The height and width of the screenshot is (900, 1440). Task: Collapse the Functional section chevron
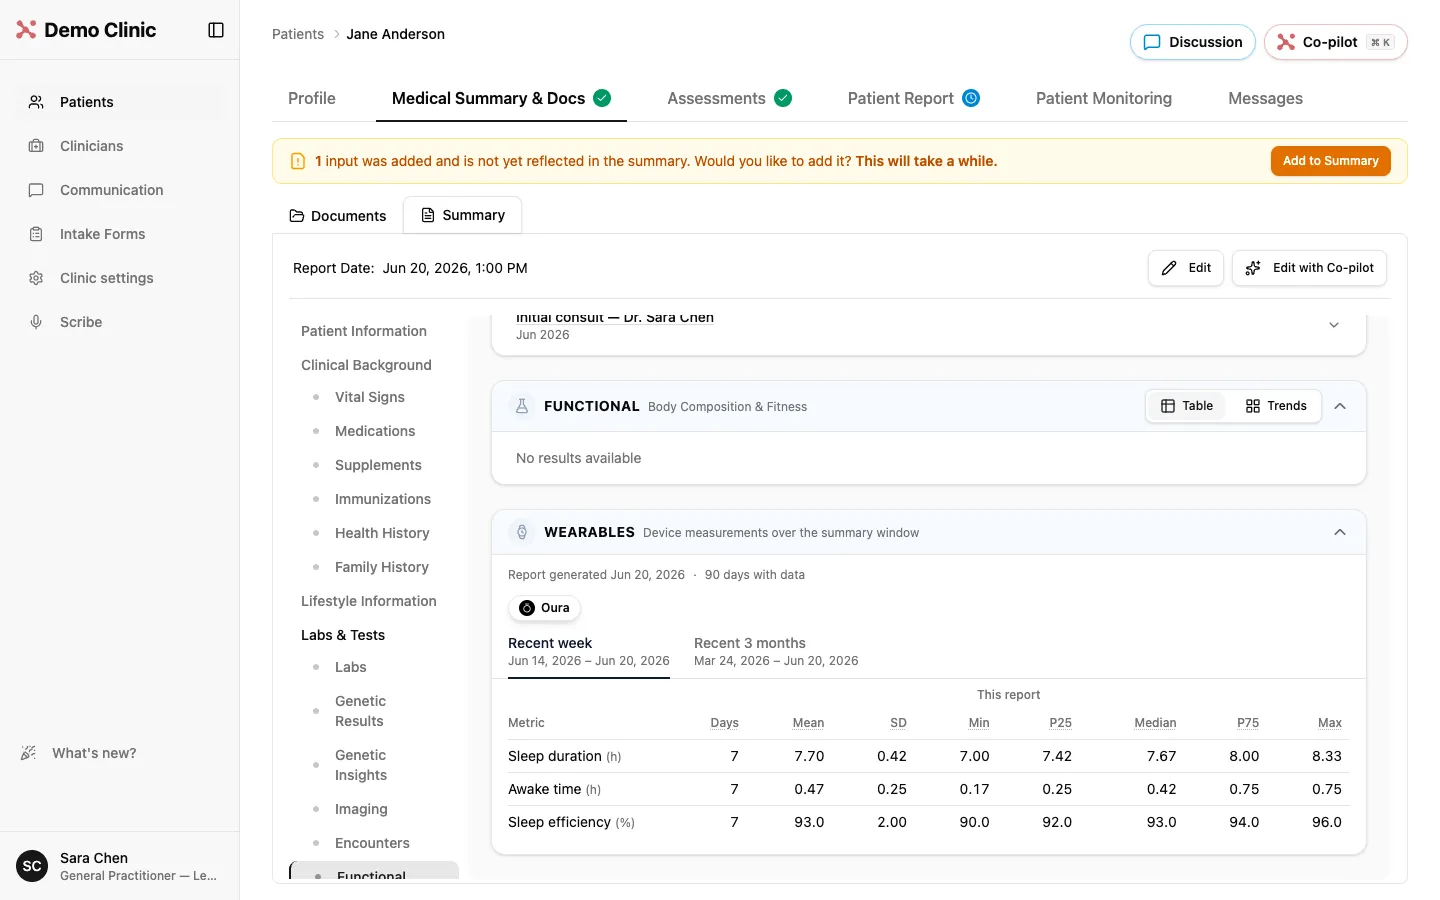click(1340, 406)
